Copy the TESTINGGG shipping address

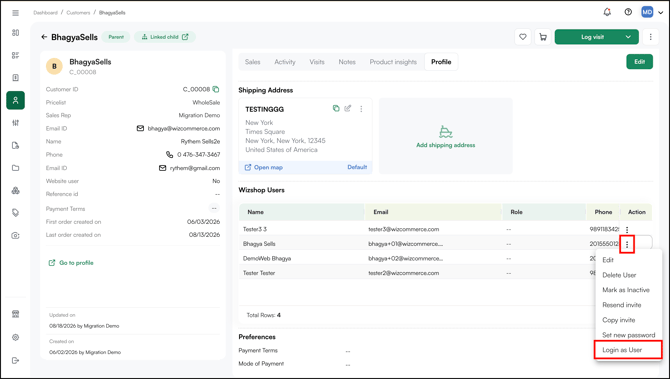click(x=336, y=109)
